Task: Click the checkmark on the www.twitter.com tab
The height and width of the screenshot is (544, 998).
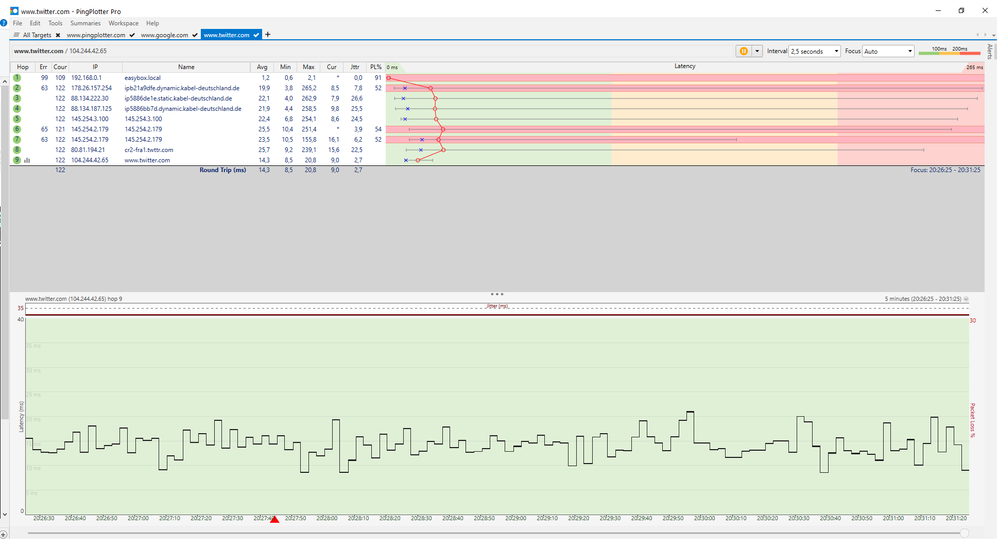Action: click(256, 35)
